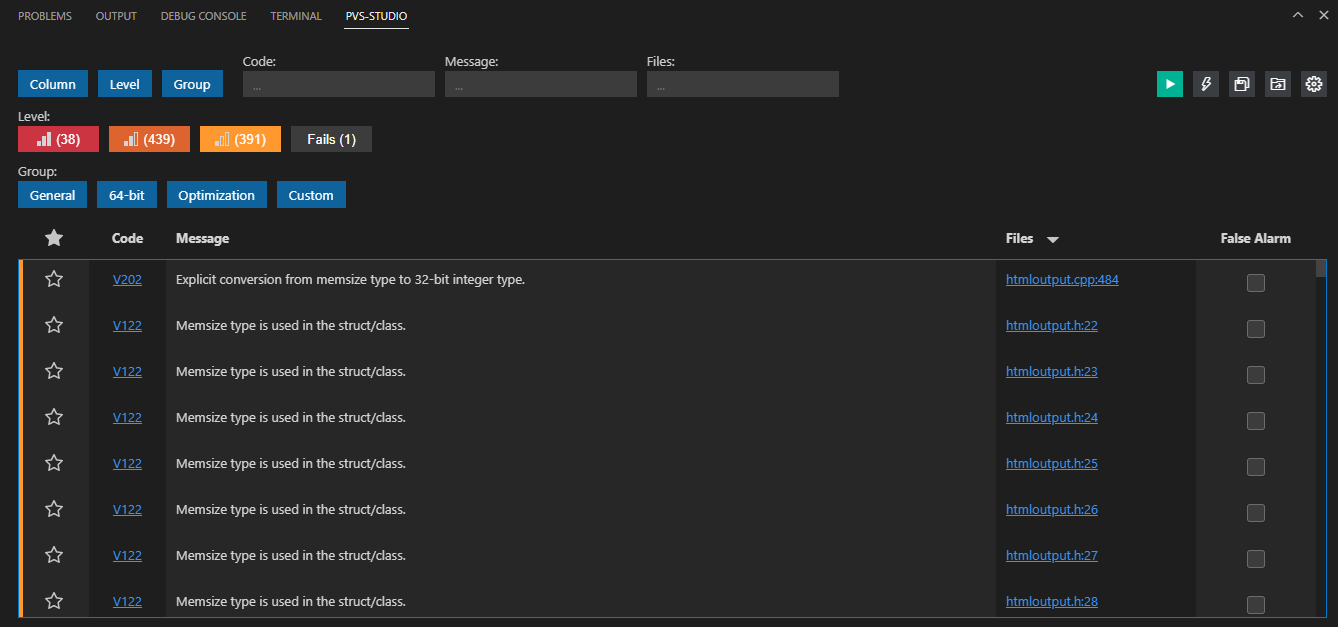Screen dimensions: 1338x627
Task: Open the DEBUG CONSOLE panel
Action: click(x=203, y=15)
